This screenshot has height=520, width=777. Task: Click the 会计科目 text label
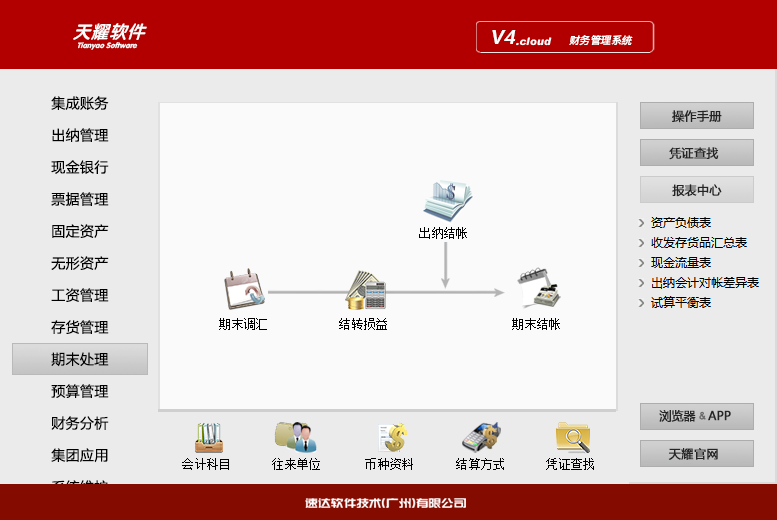206,464
